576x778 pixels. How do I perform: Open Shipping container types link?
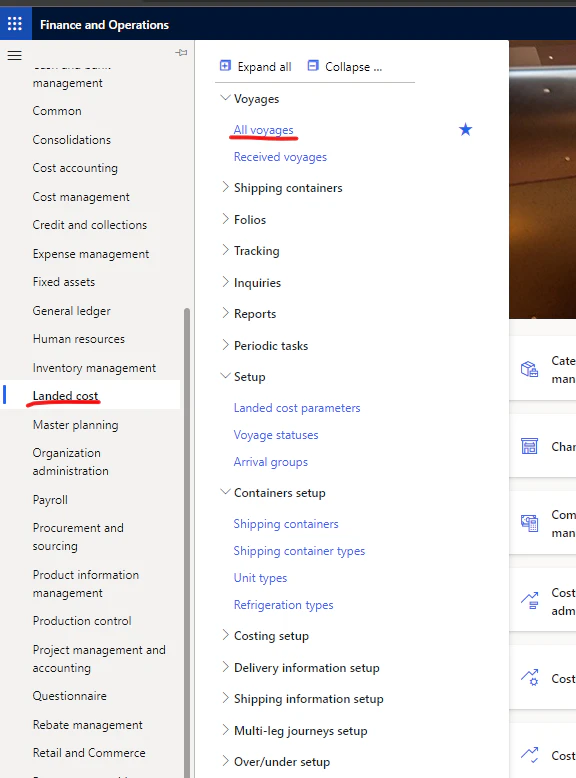pyautogui.click(x=299, y=551)
